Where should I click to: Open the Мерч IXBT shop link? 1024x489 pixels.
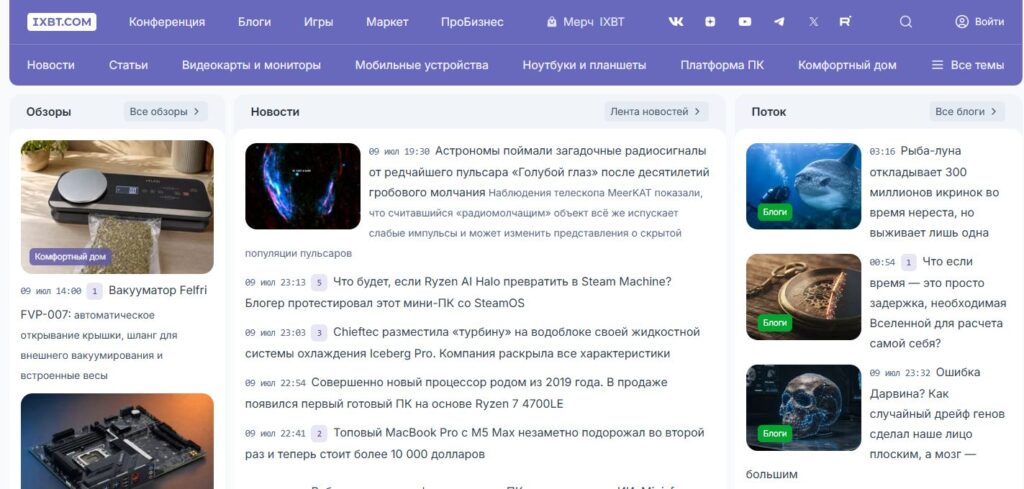[585, 22]
